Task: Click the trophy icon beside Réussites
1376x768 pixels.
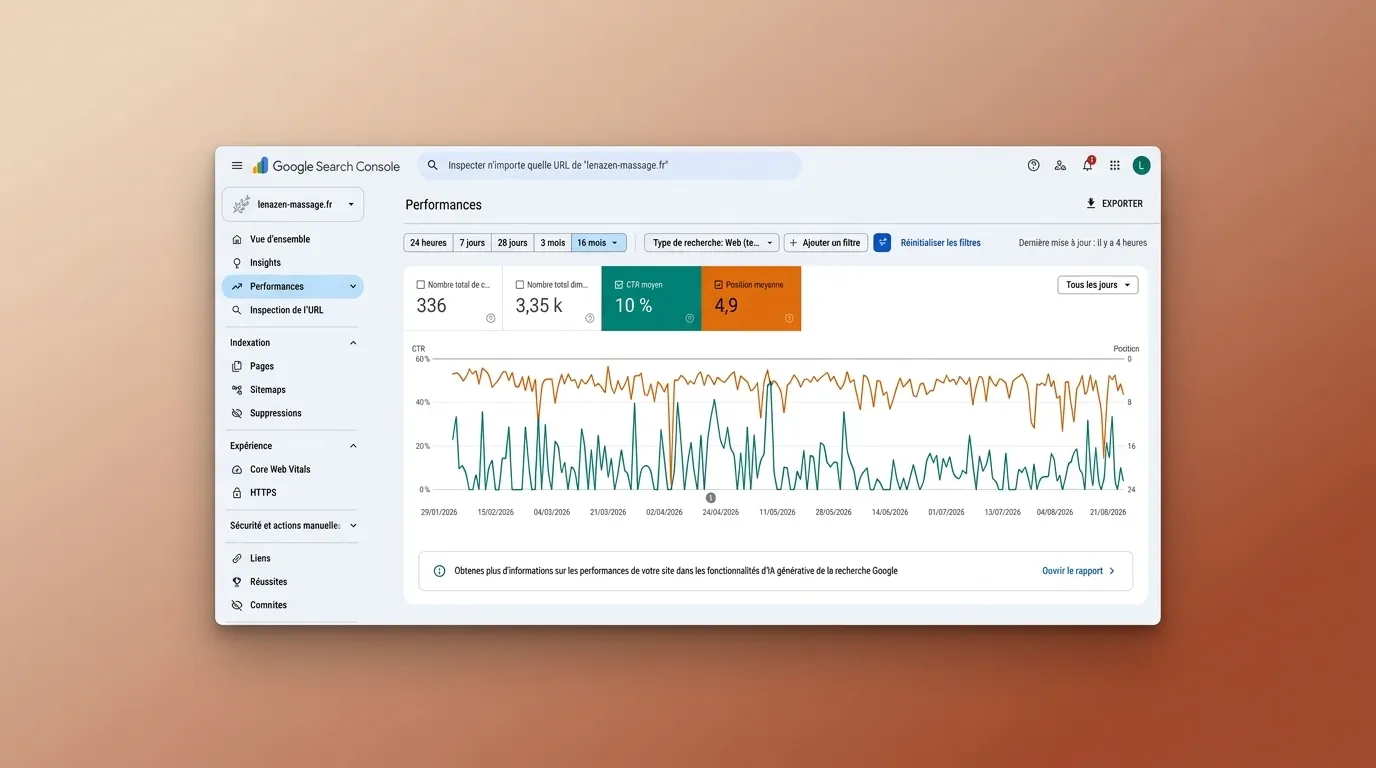Action: [237, 582]
